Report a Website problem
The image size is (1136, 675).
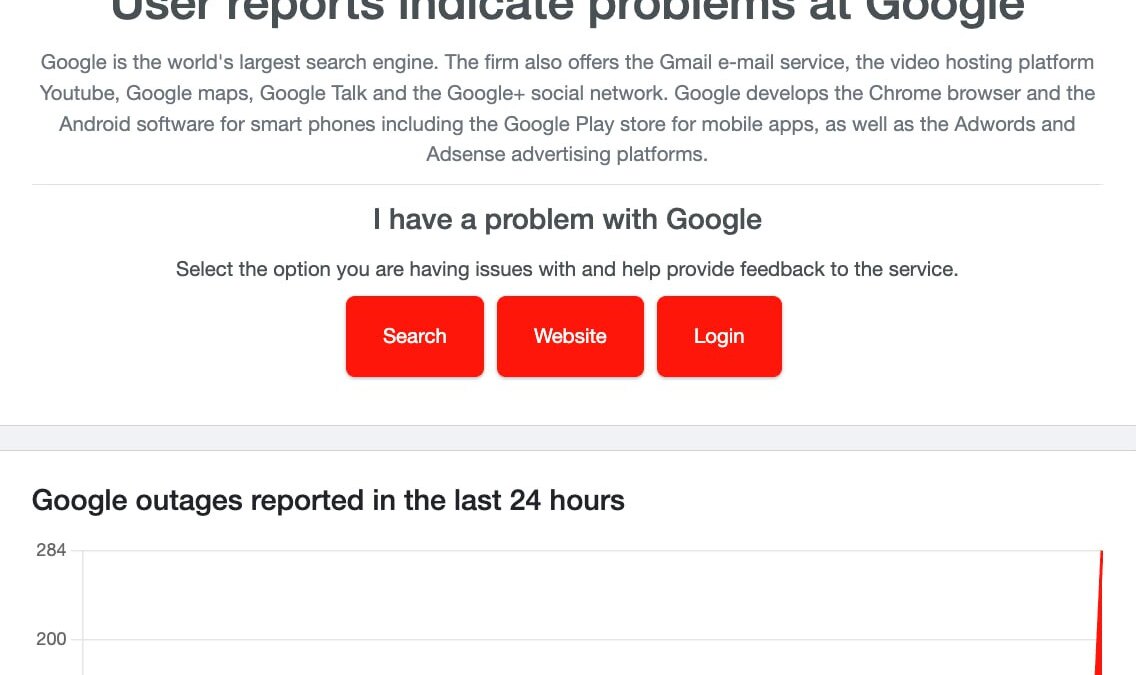click(x=570, y=337)
